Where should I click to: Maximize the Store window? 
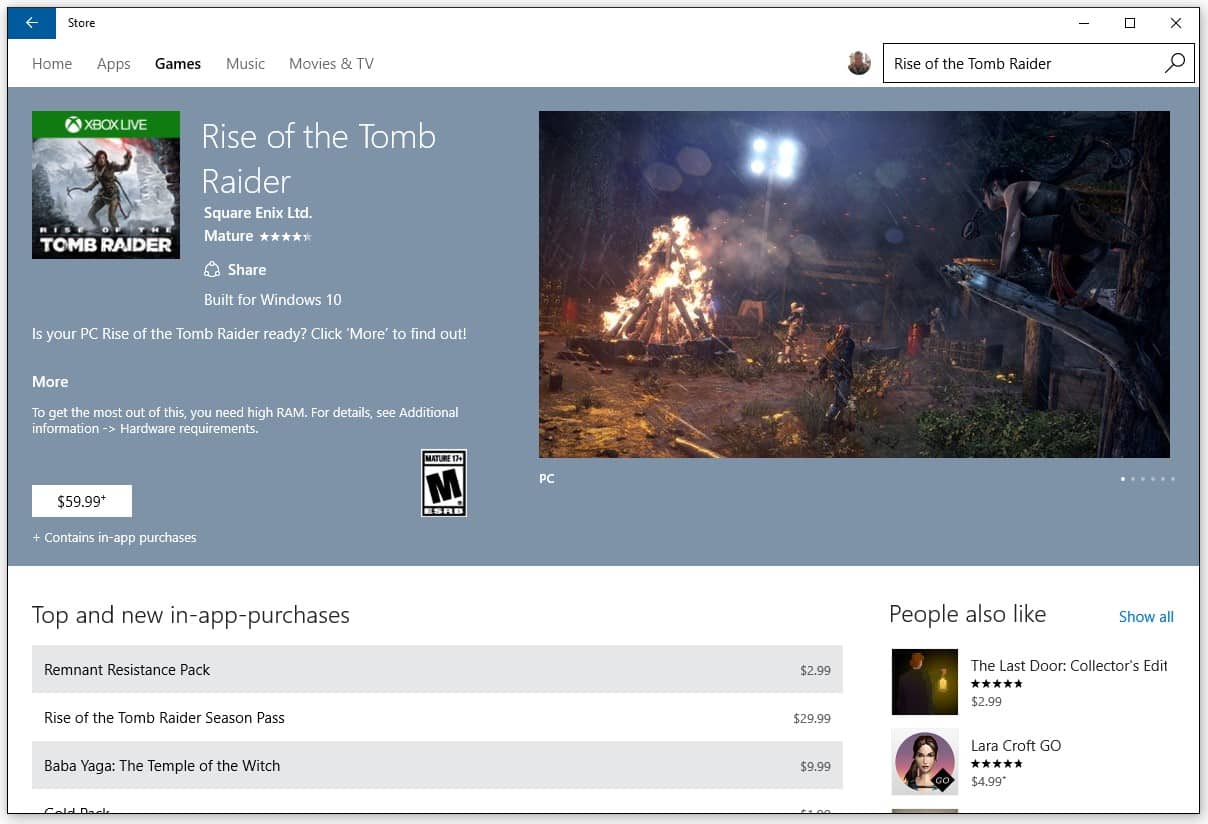point(1129,23)
